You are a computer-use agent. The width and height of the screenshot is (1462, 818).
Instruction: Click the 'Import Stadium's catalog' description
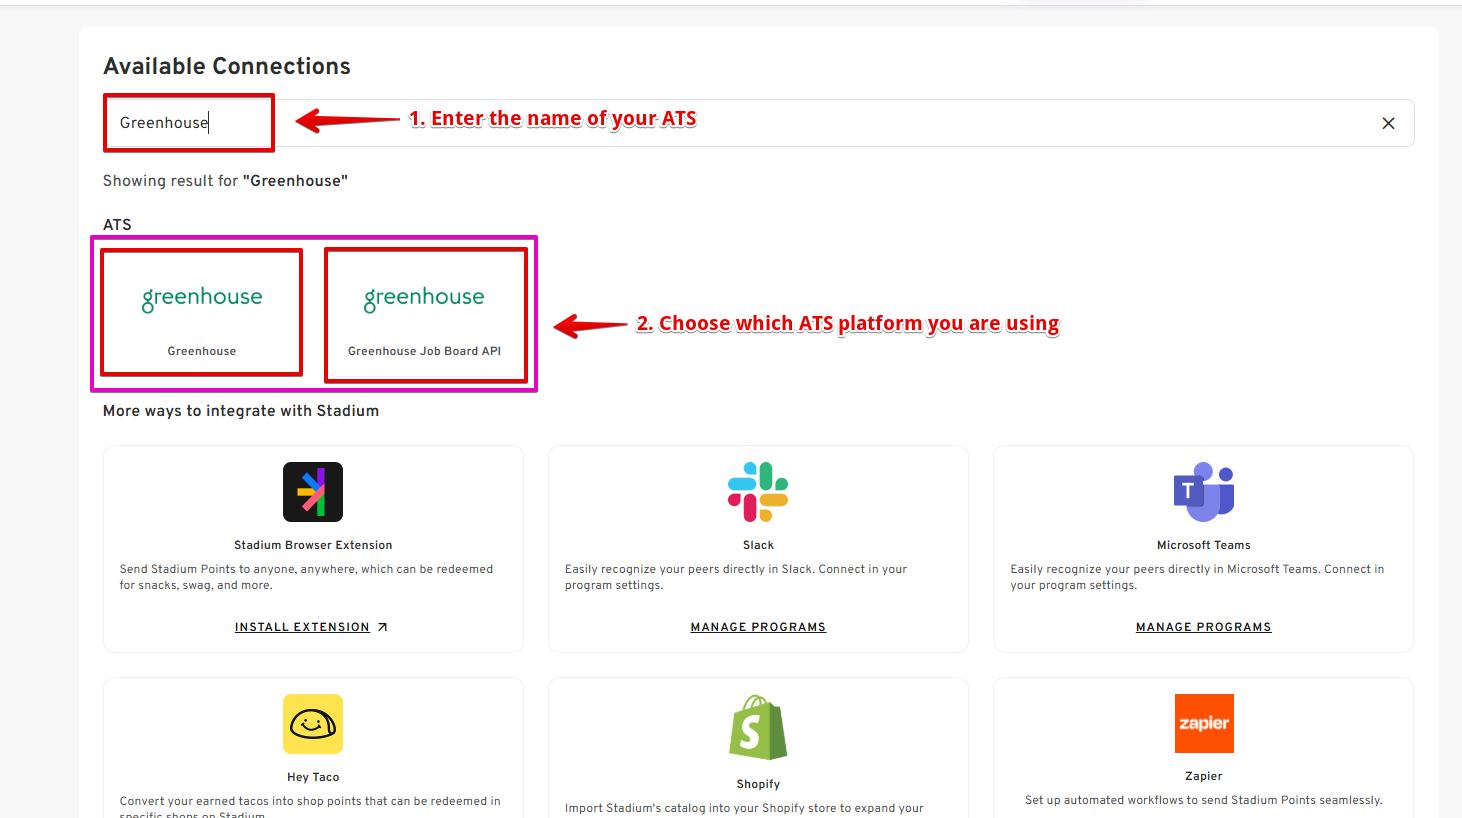pos(744,808)
